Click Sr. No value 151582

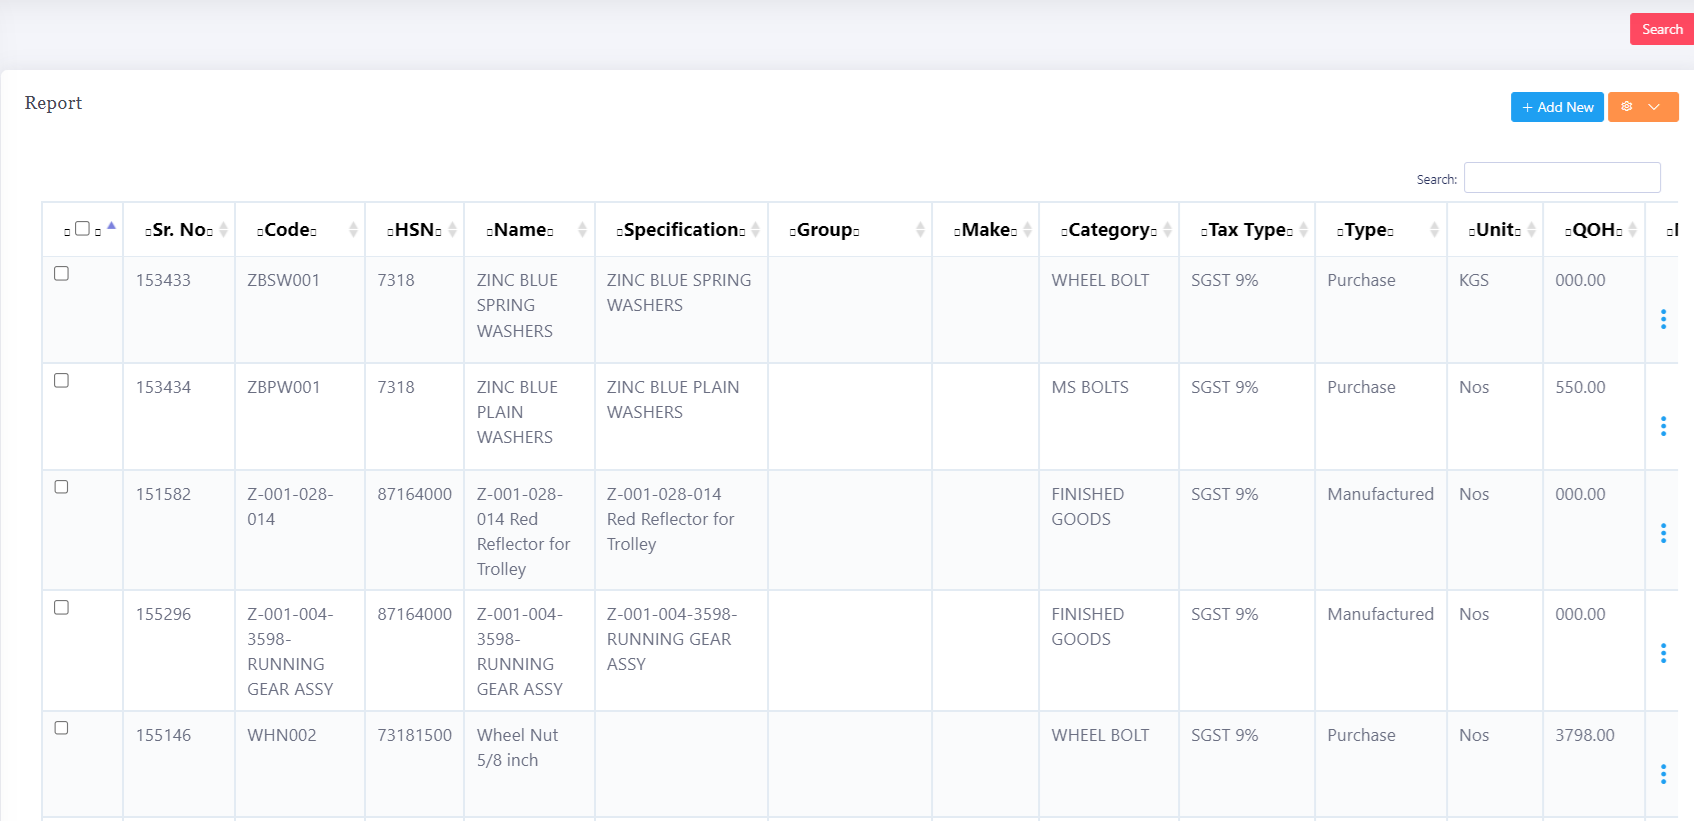(x=163, y=494)
